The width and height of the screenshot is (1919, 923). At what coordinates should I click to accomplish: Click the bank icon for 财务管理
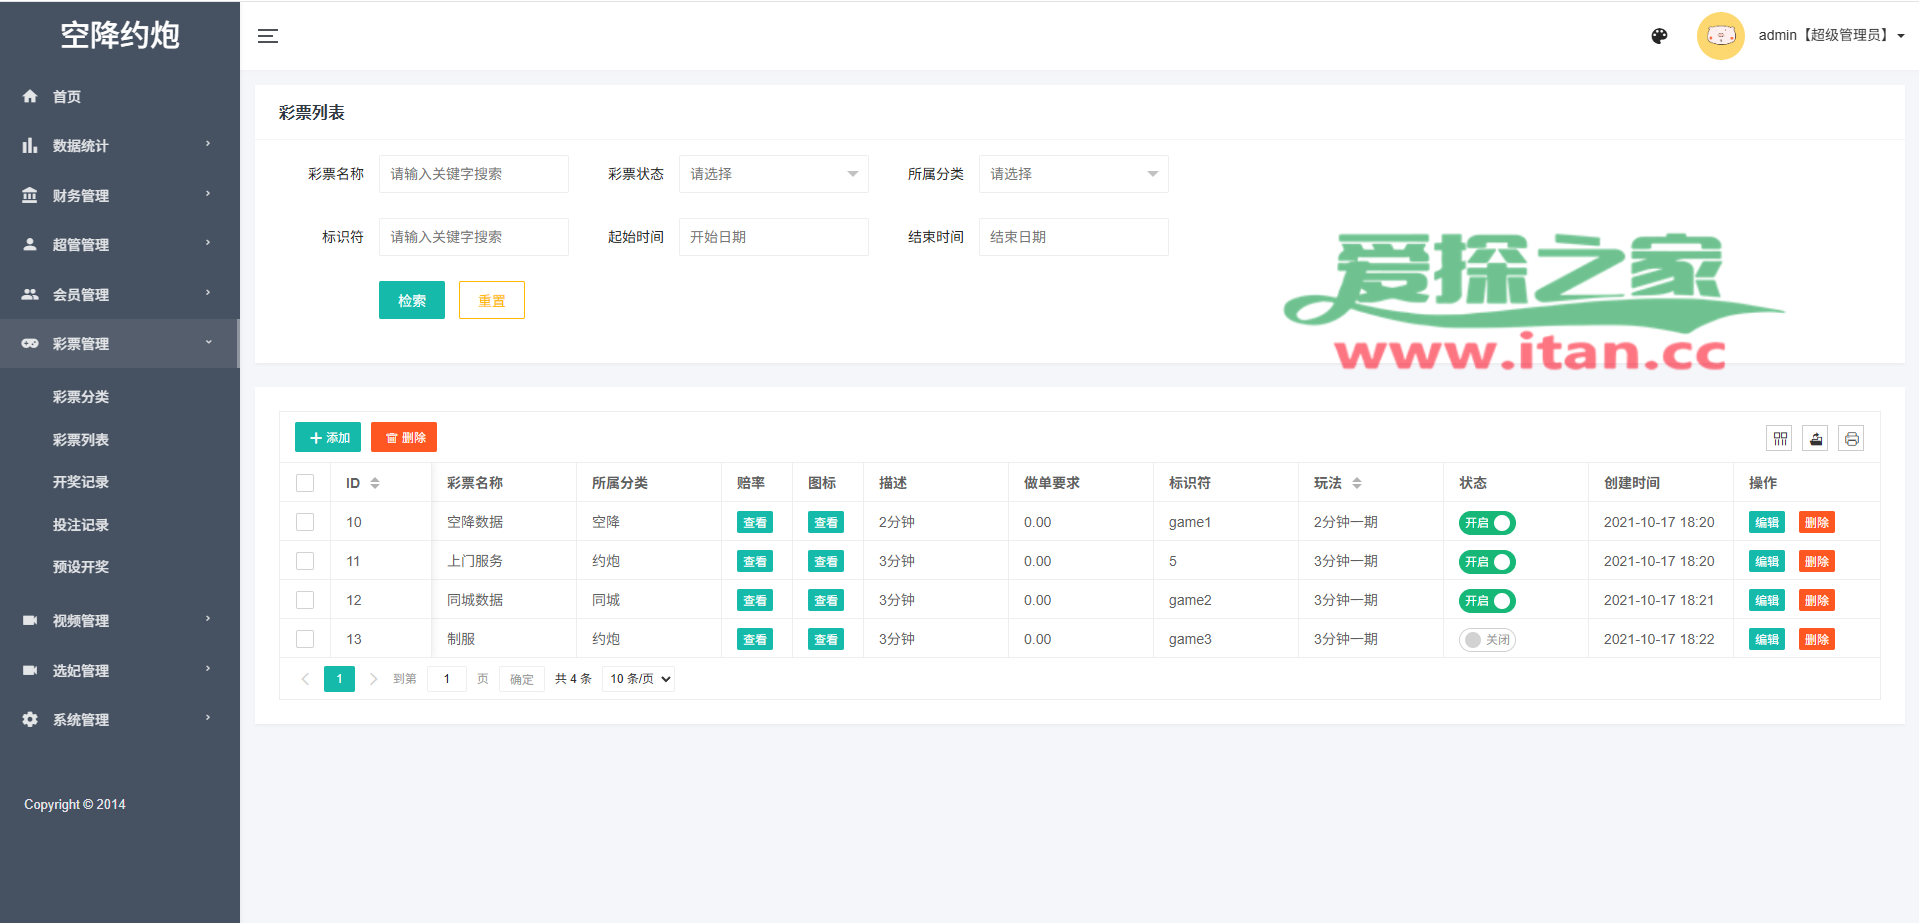point(30,195)
